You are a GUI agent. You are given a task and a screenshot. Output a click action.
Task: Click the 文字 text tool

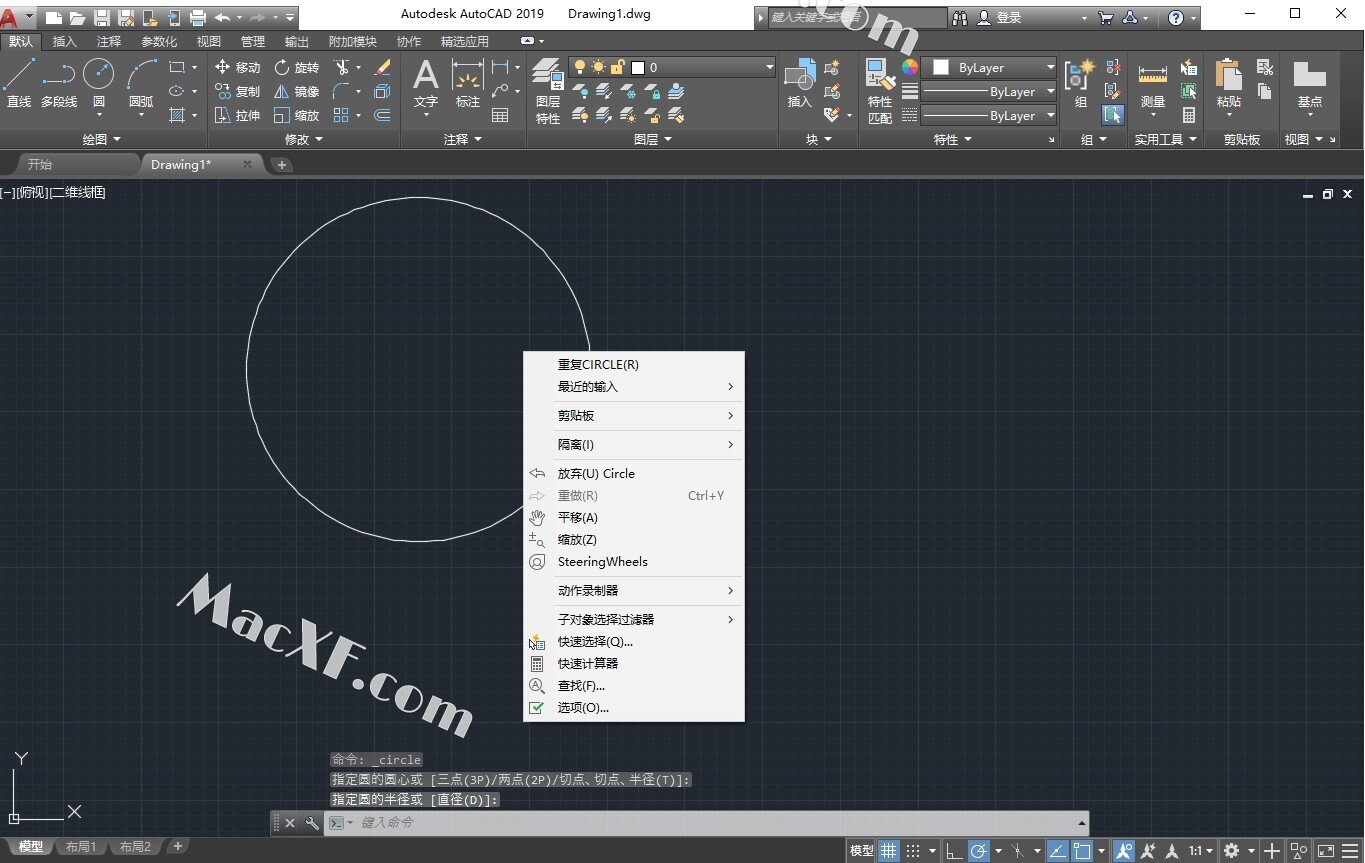426,82
